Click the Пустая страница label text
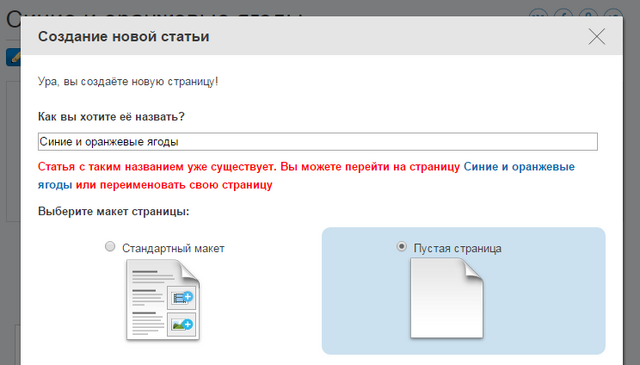This screenshot has height=365, width=640. point(457,248)
